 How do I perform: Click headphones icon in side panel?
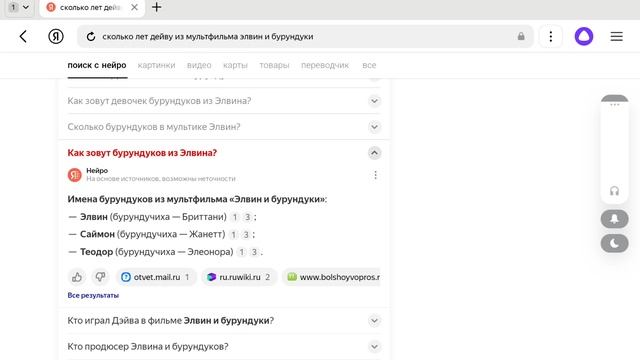614,191
